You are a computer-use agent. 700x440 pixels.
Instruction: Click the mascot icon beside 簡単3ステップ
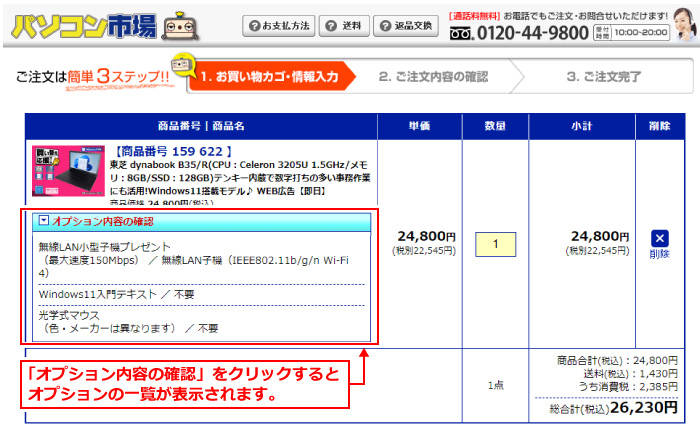pyautogui.click(x=181, y=67)
